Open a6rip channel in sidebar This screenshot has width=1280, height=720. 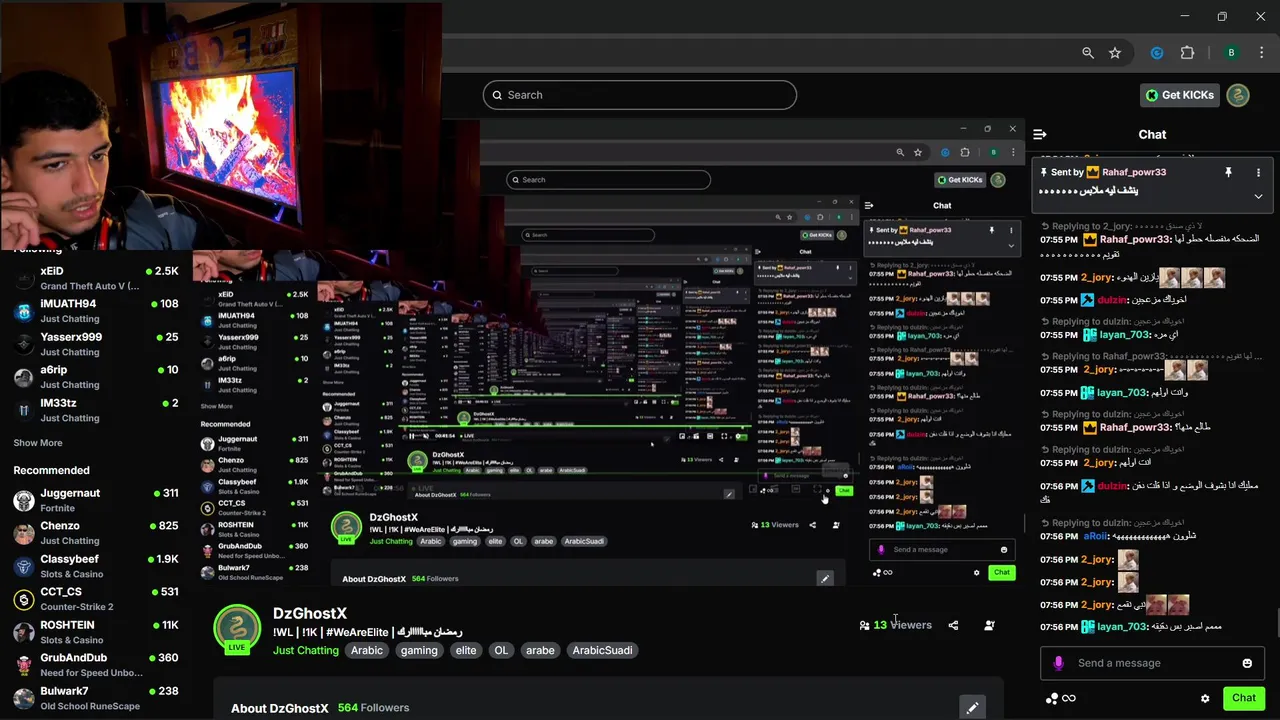pos(95,377)
